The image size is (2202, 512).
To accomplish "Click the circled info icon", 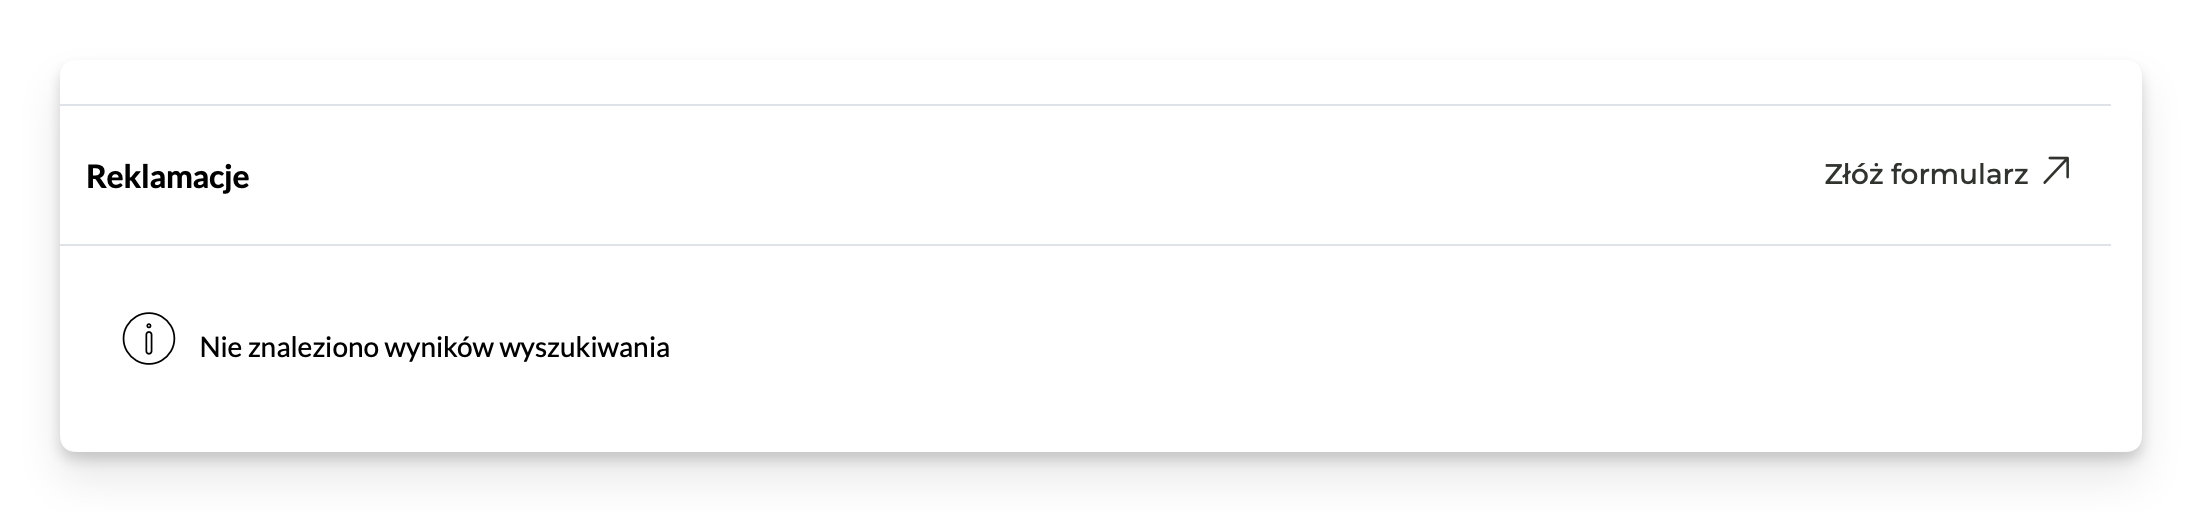I will [x=148, y=339].
